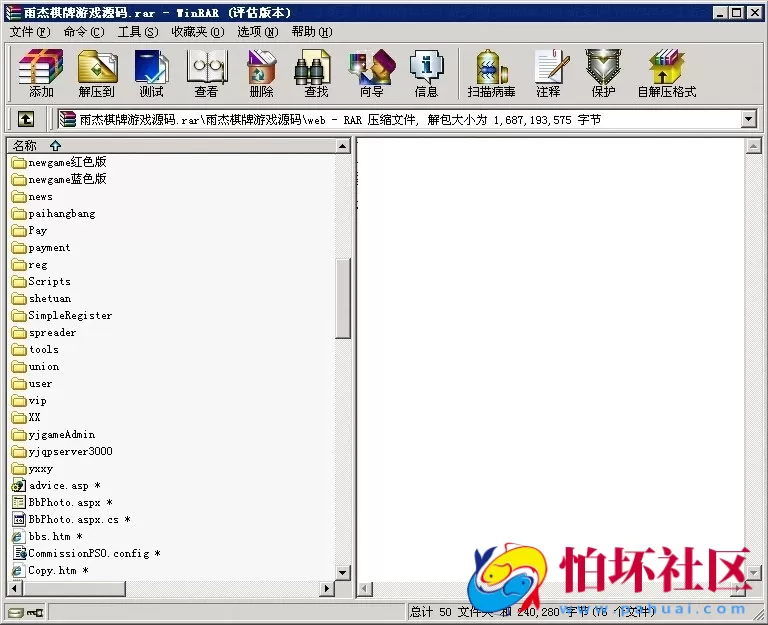768x625 pixels.
Task: Go up one folder level button
Action: click(26, 119)
